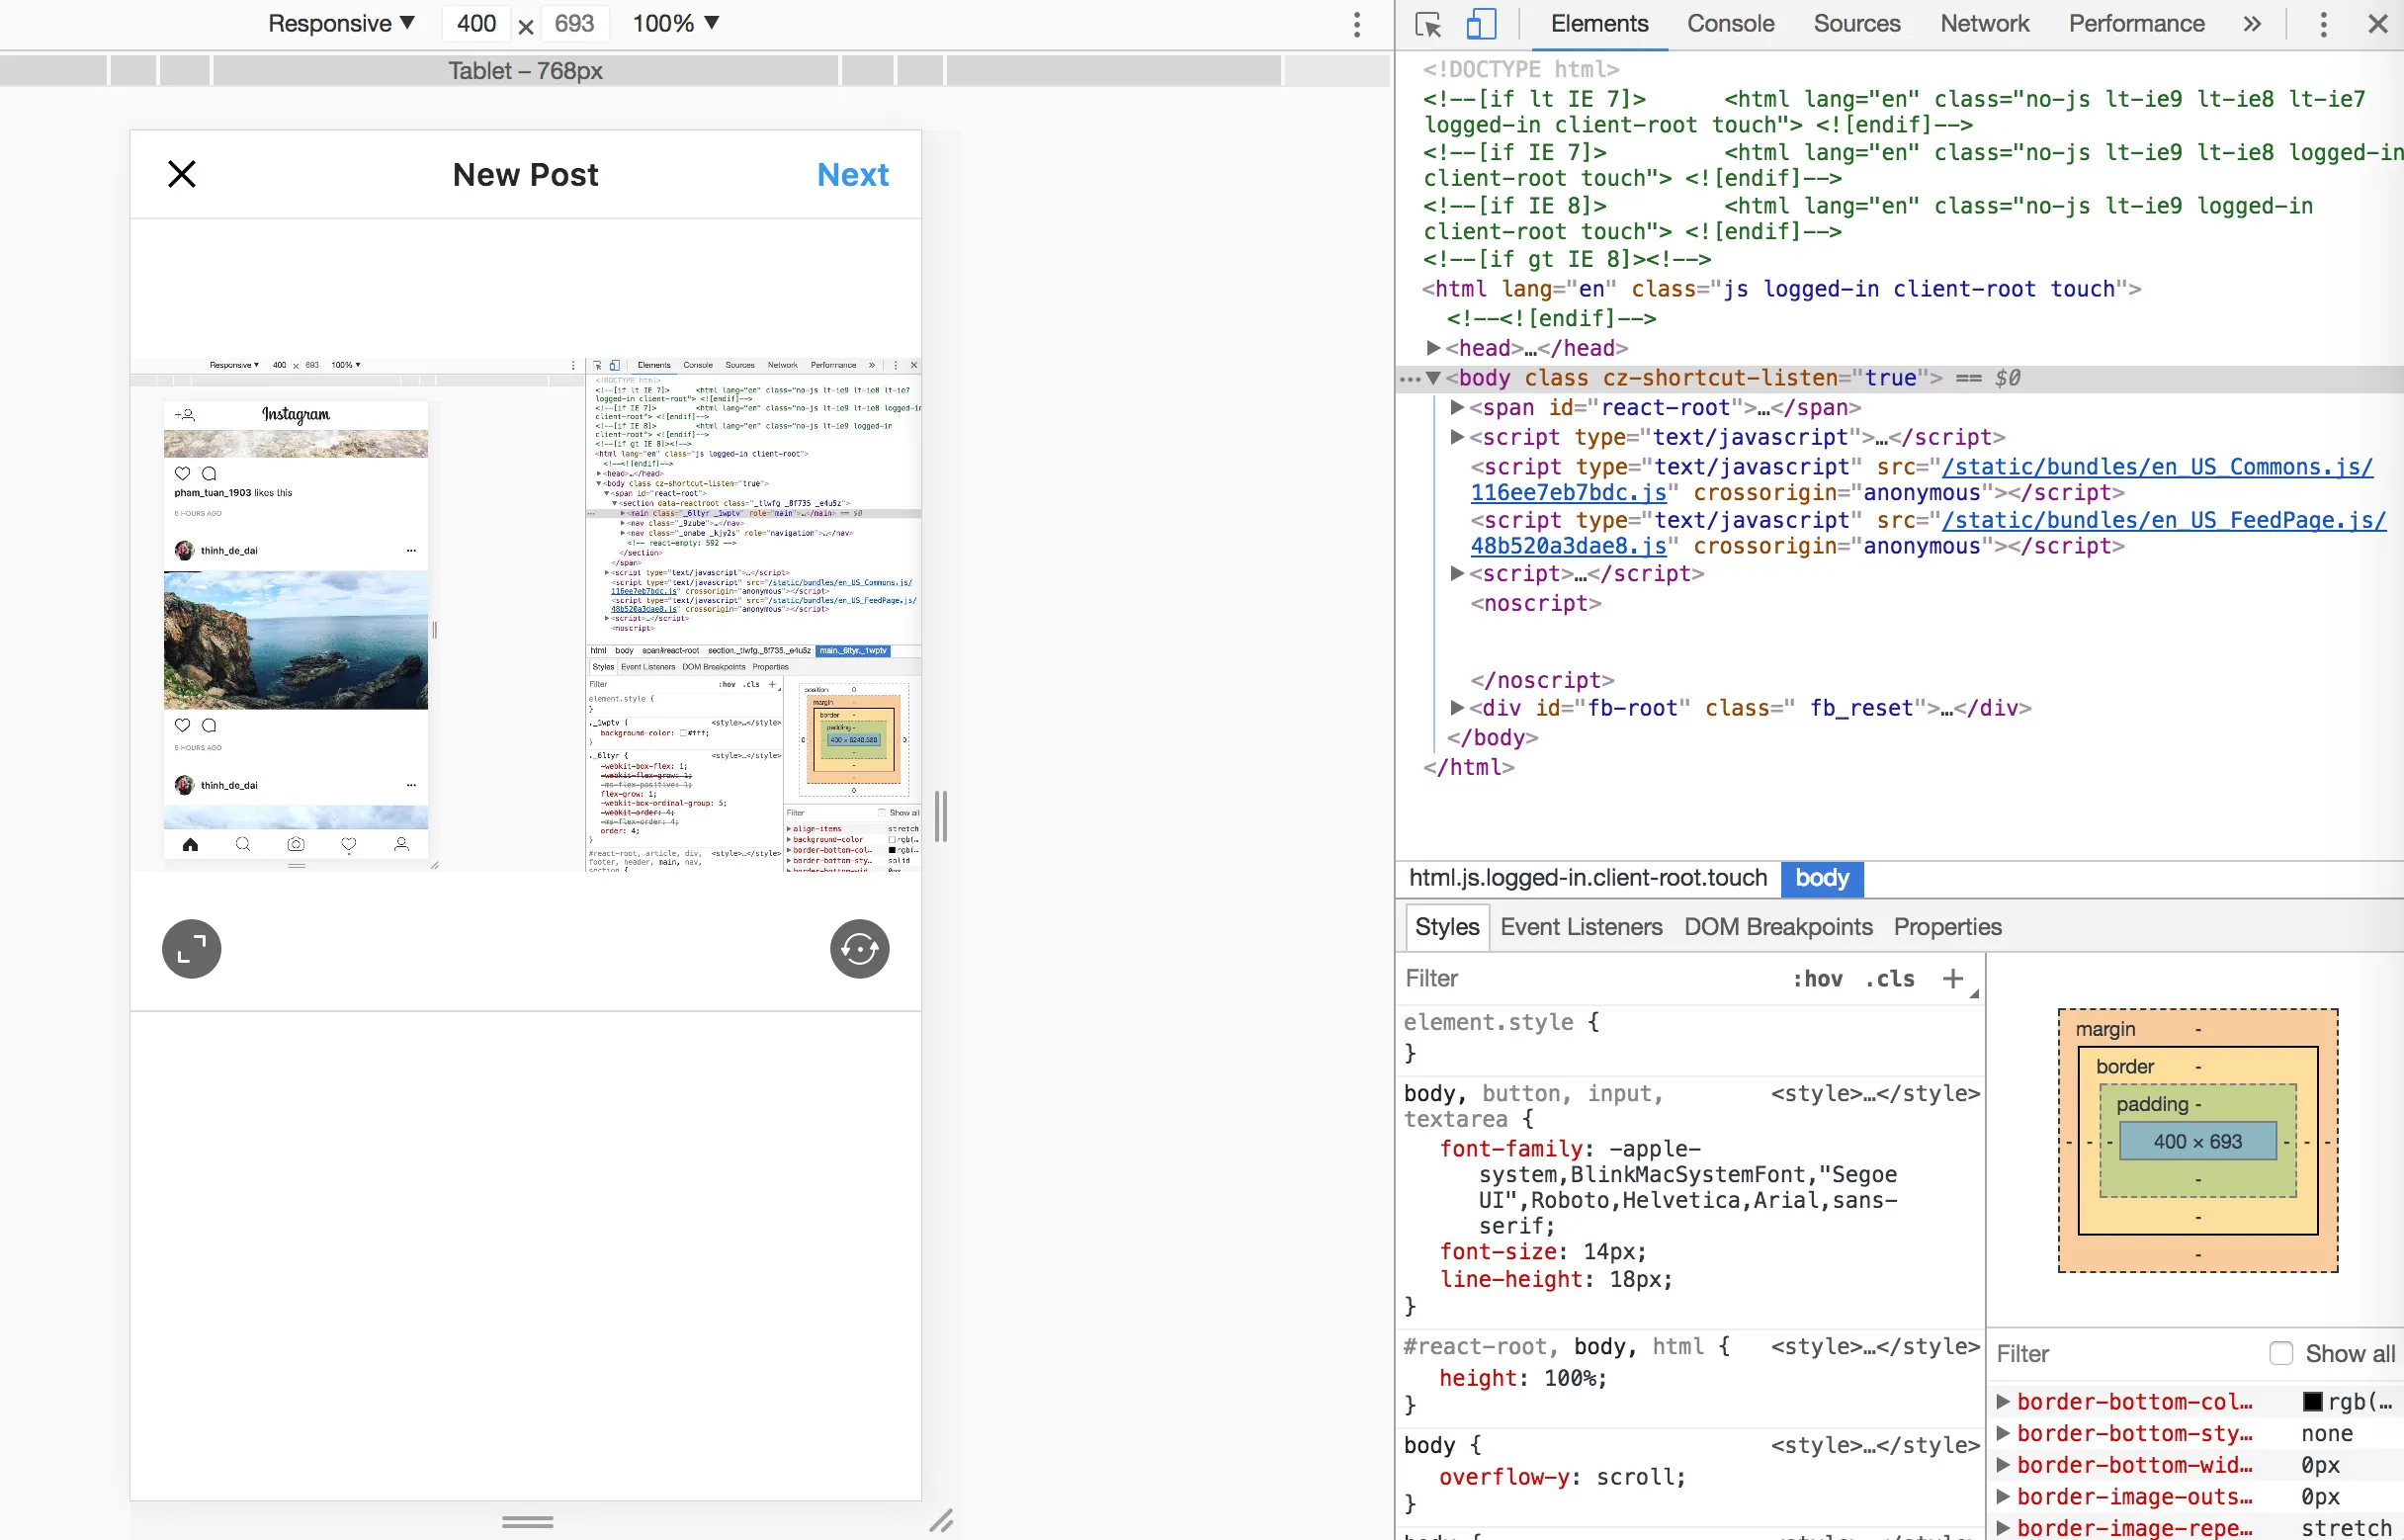The width and height of the screenshot is (2404, 1540).
Task: Select html.js.logged-in breadcrumb
Action: pyautogui.click(x=1588, y=878)
